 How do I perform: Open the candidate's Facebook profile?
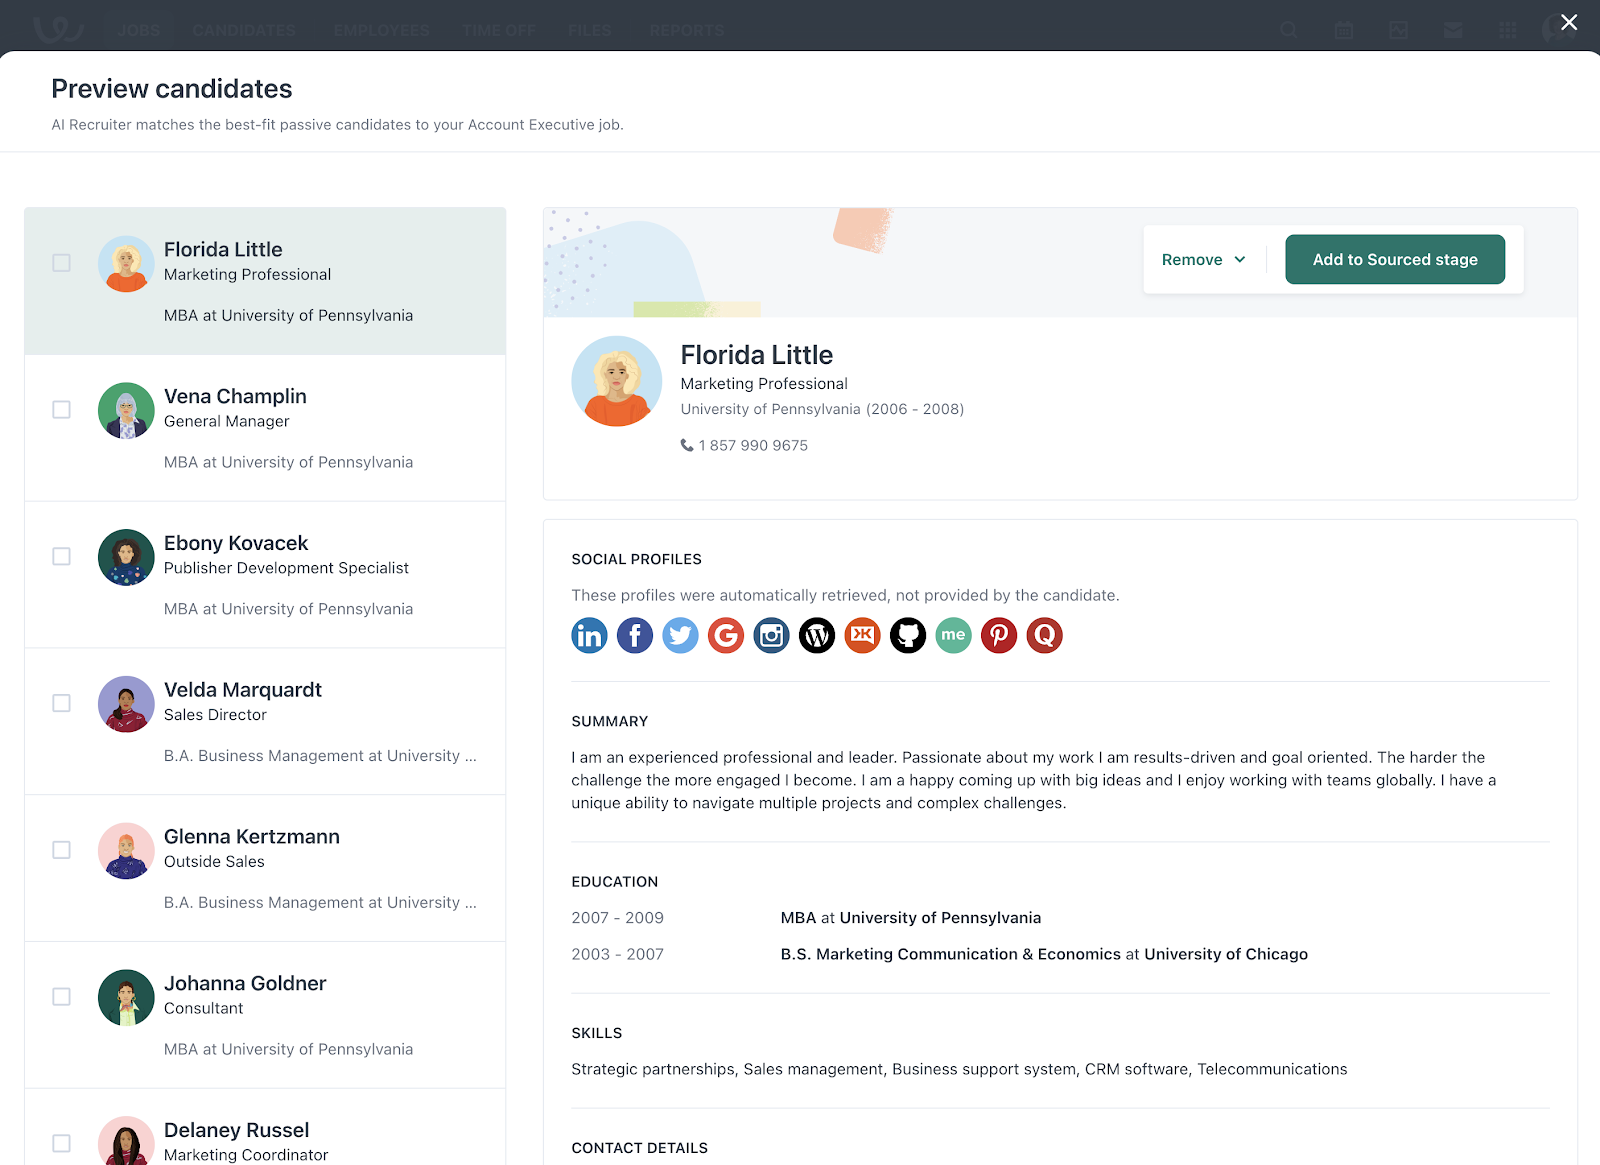pos(634,635)
